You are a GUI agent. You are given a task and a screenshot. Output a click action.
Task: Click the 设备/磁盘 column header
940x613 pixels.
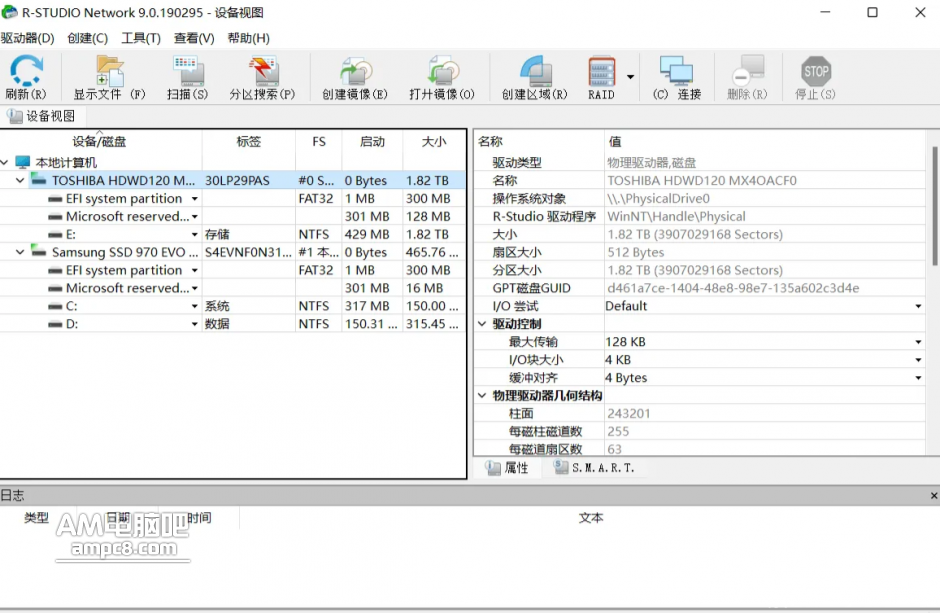pos(100,142)
